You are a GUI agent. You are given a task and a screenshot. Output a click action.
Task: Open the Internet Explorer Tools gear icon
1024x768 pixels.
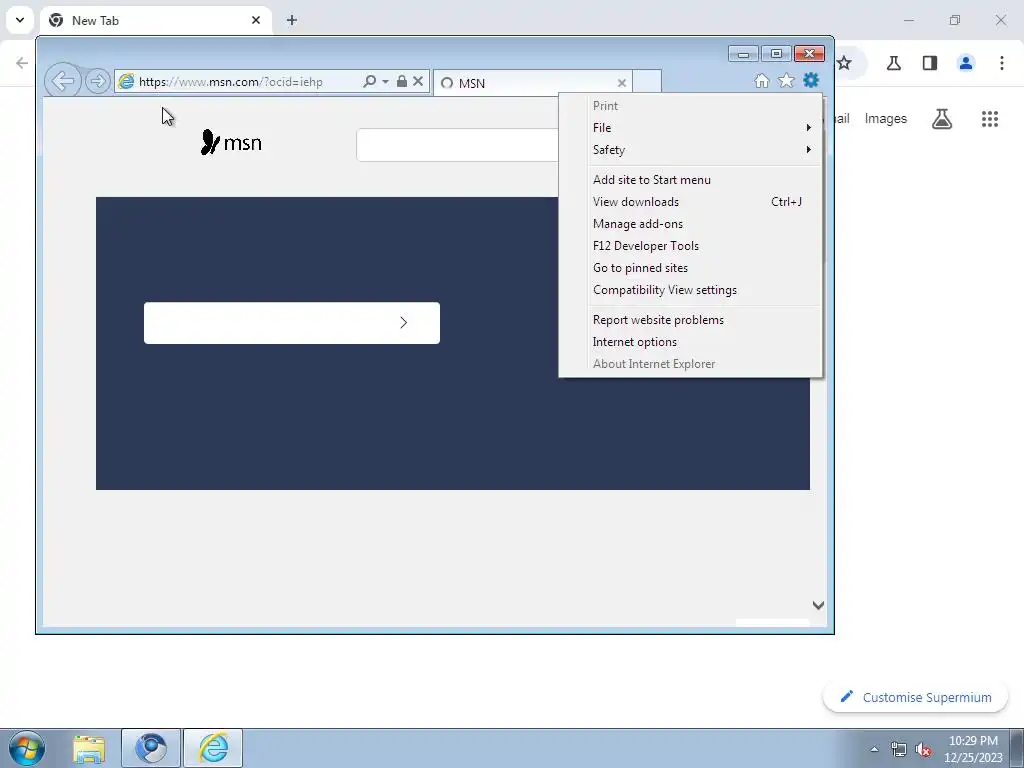click(810, 80)
